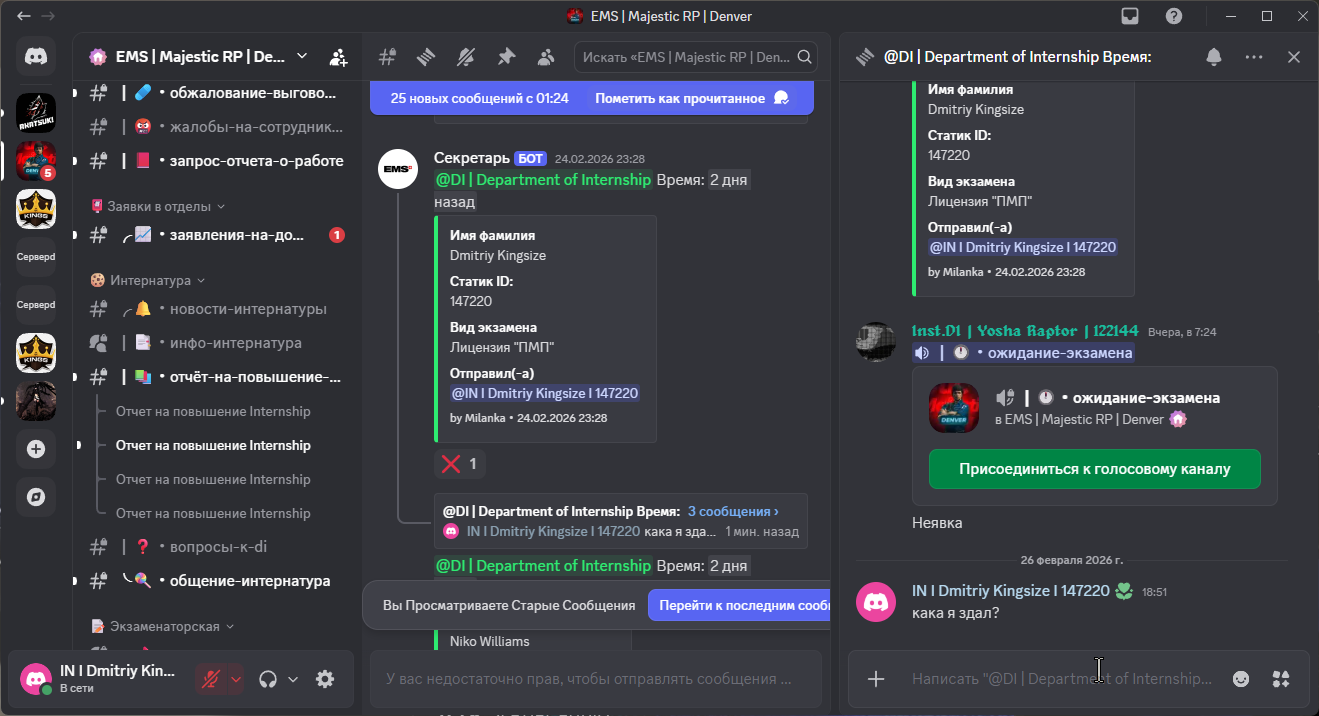Viewport: 1319px width, 716px height.
Task: Open the 3 сообщения thread link
Action: pyautogui.click(x=733, y=511)
